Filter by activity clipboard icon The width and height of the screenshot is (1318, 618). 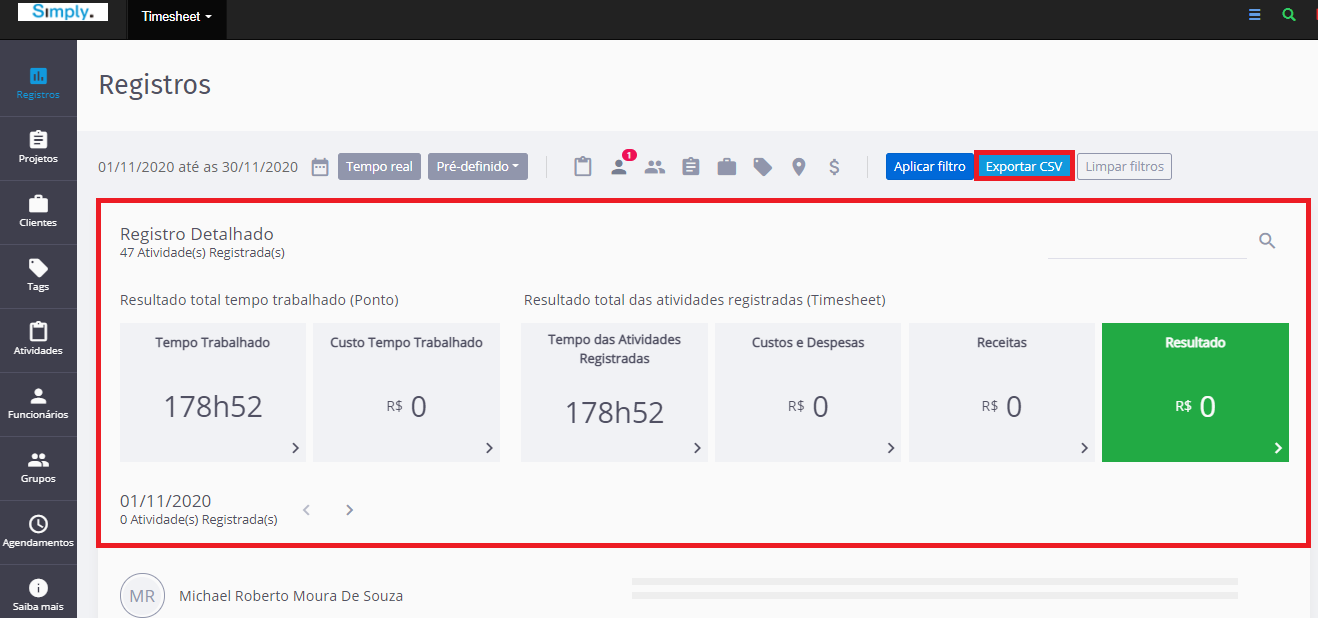pos(583,167)
